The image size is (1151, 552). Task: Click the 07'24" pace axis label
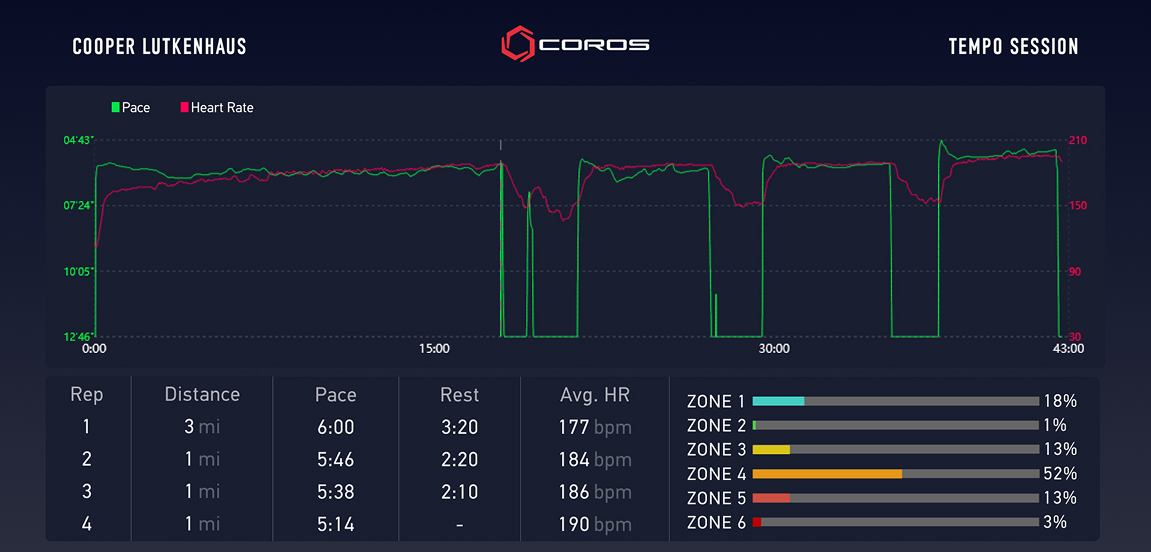[x=81, y=206]
